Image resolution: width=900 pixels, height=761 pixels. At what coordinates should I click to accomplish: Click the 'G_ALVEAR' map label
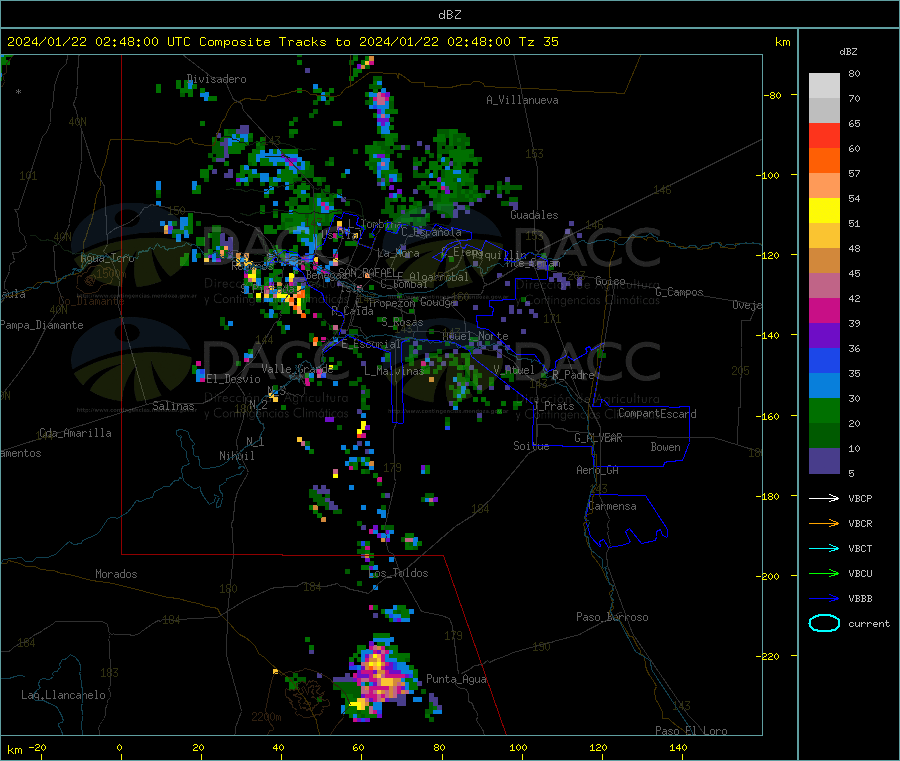(x=598, y=438)
